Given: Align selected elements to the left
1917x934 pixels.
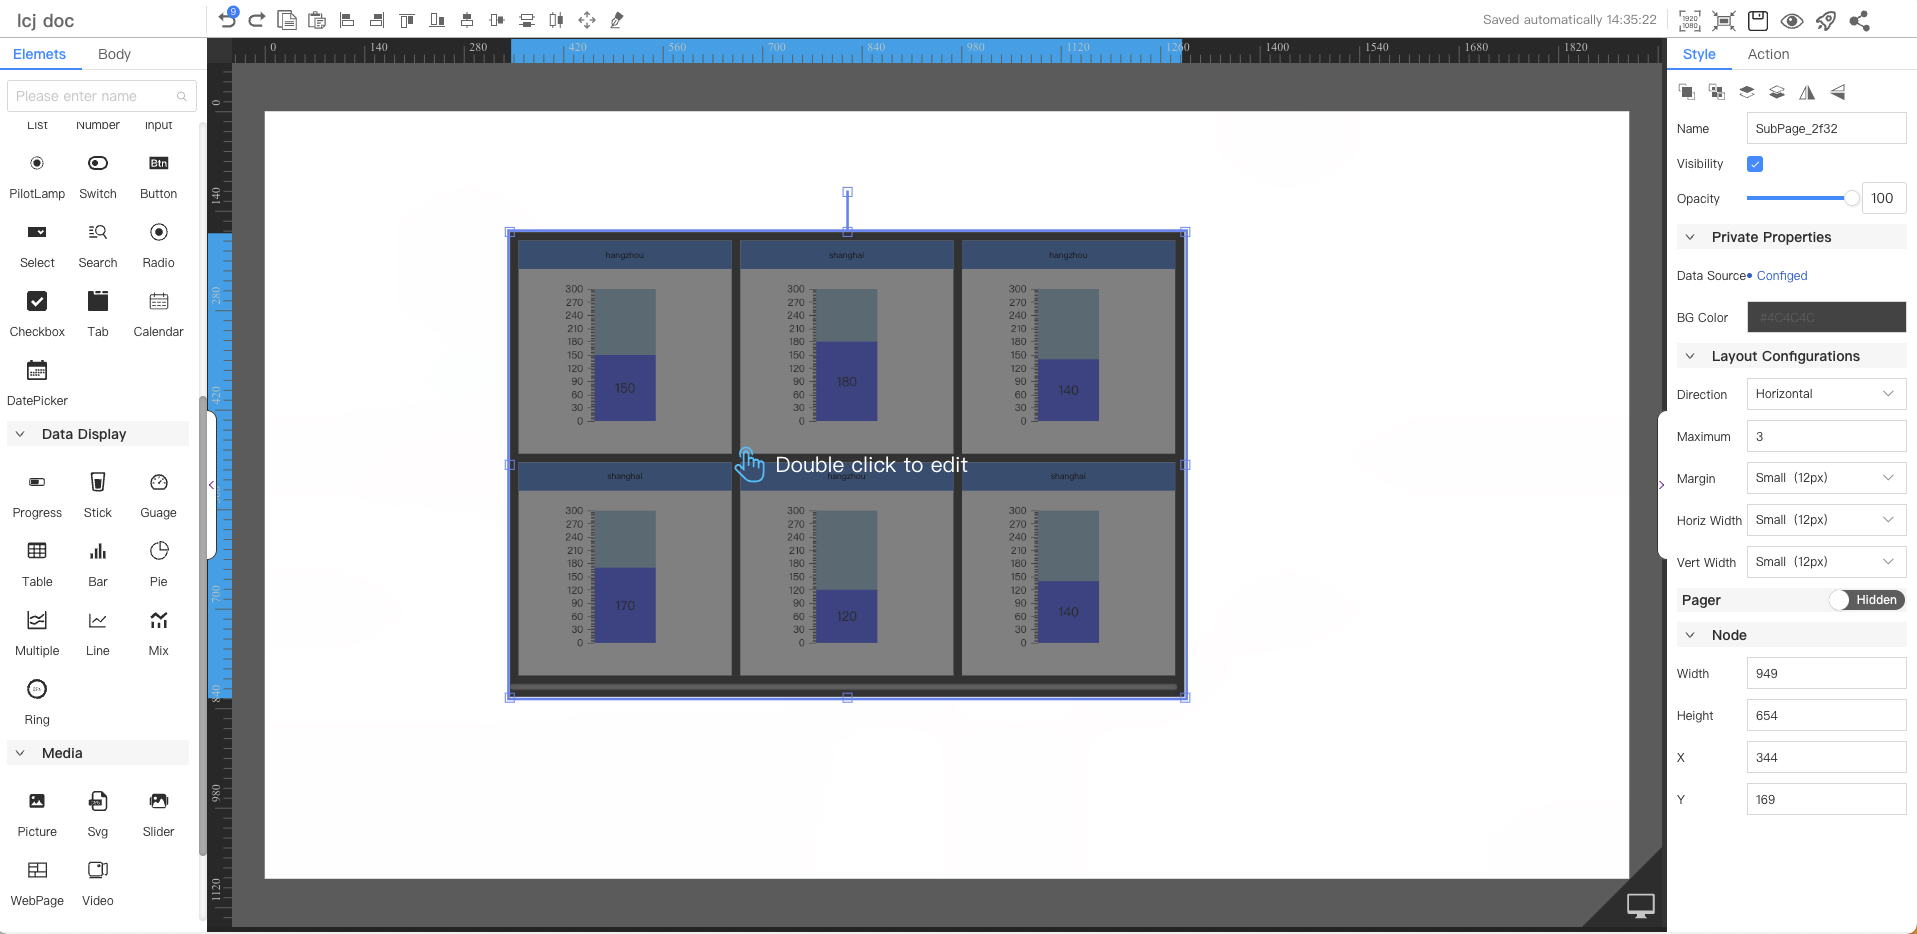Looking at the screenshot, I should 347,20.
